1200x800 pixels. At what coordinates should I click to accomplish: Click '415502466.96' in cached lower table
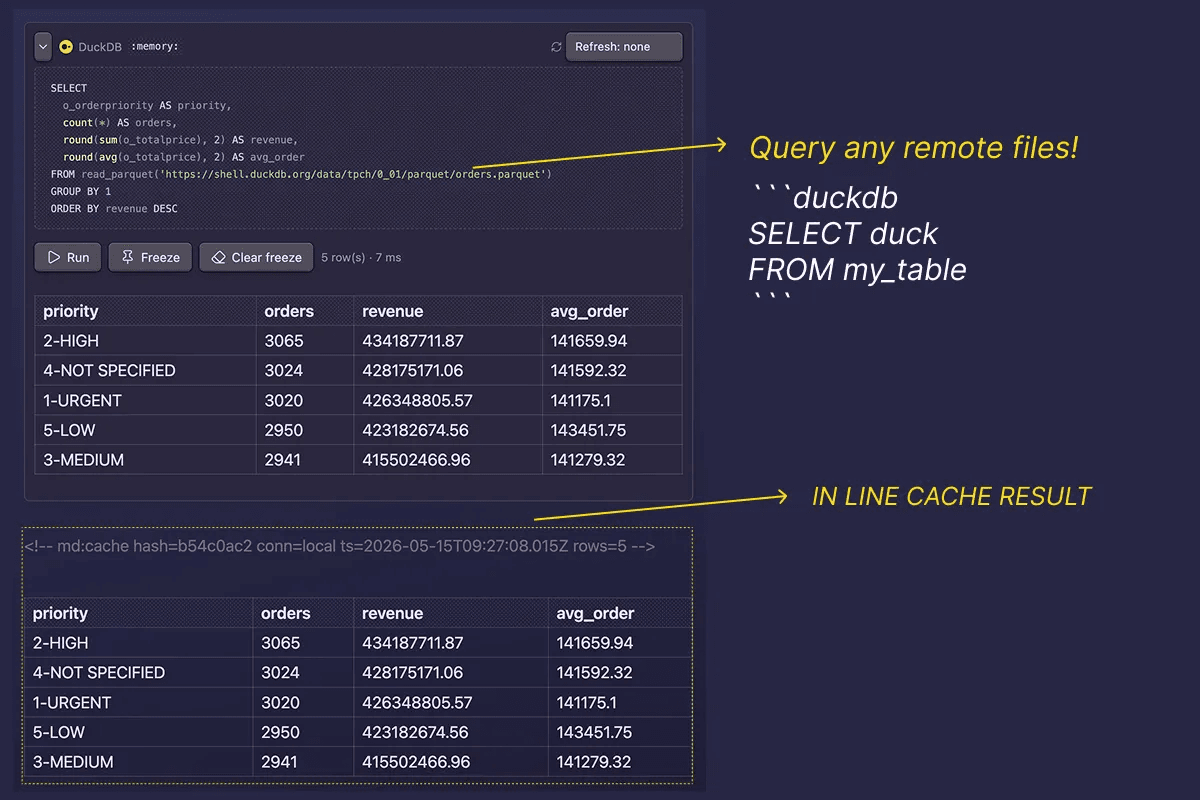[x=416, y=762]
